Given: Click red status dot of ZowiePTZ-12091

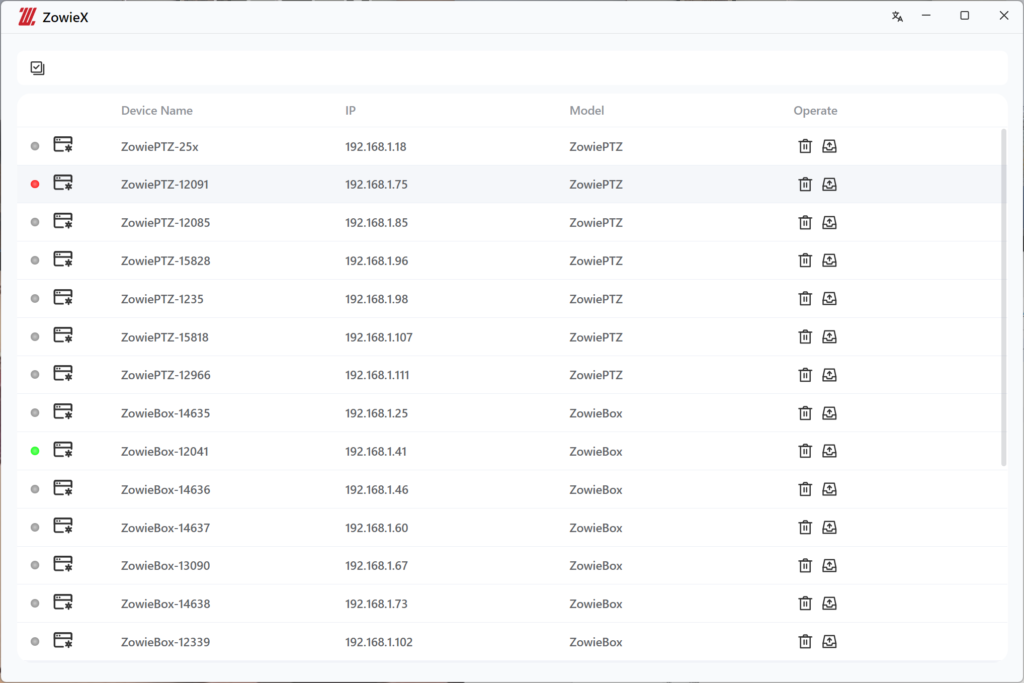Looking at the screenshot, I should [x=35, y=184].
